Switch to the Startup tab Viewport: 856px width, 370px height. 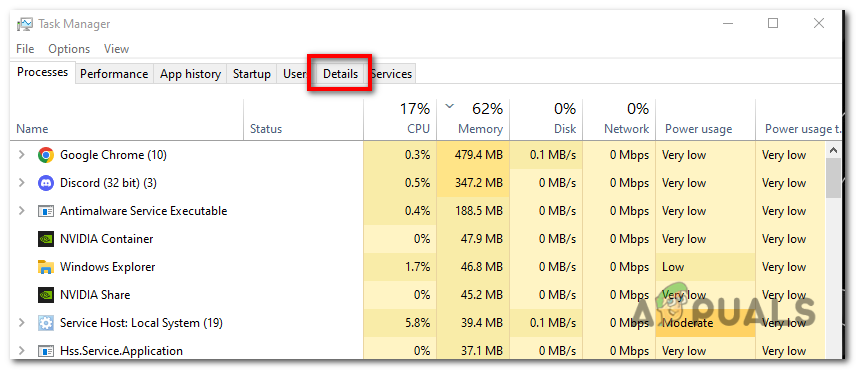(252, 74)
